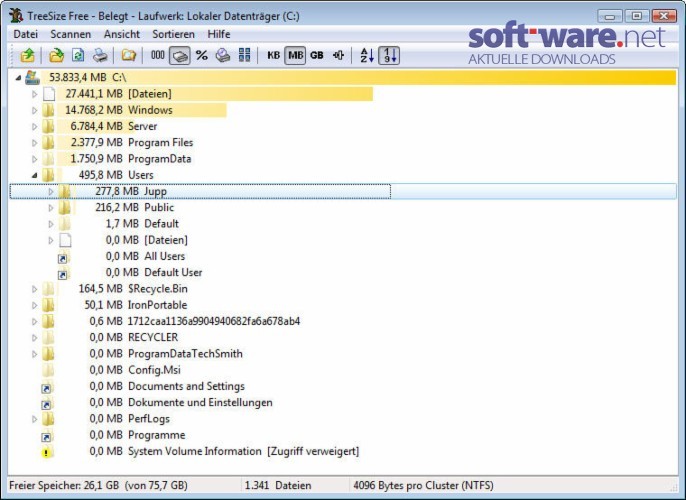Expand the IronPortable folder node

(35, 305)
